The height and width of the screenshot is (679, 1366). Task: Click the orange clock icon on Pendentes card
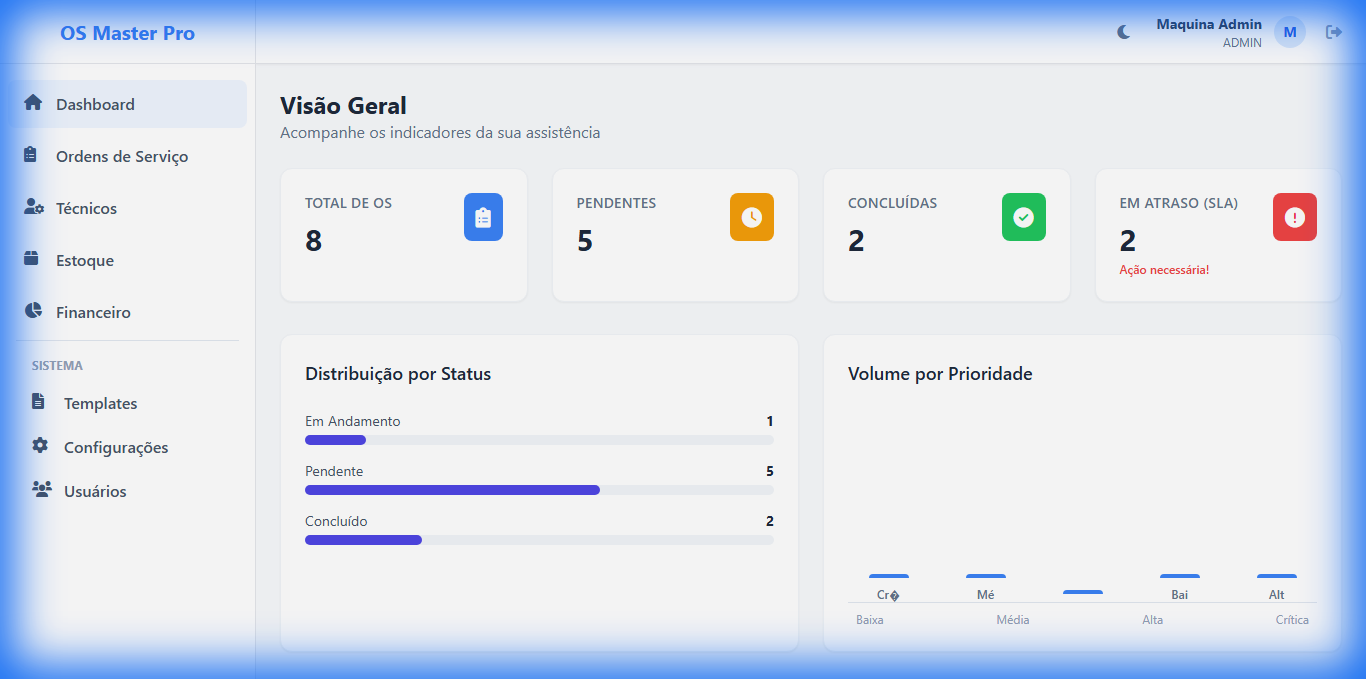pyautogui.click(x=752, y=217)
